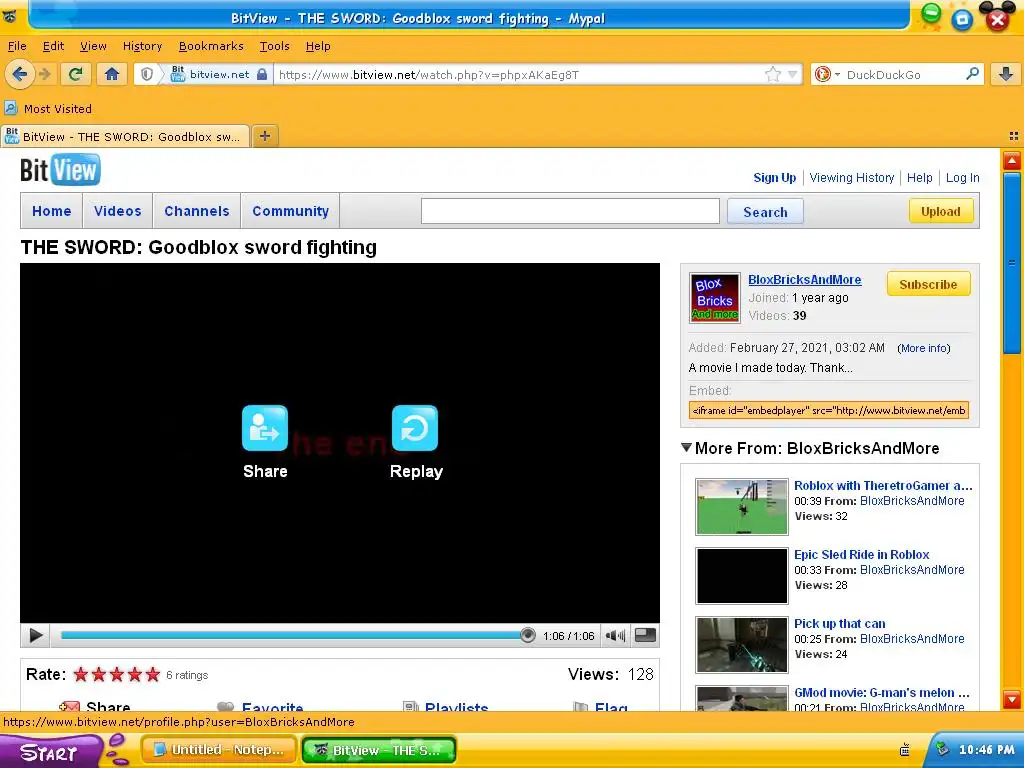Open Epic Sled Ride in Roblox link
Viewport: 1024px width, 768px height.
(861, 554)
